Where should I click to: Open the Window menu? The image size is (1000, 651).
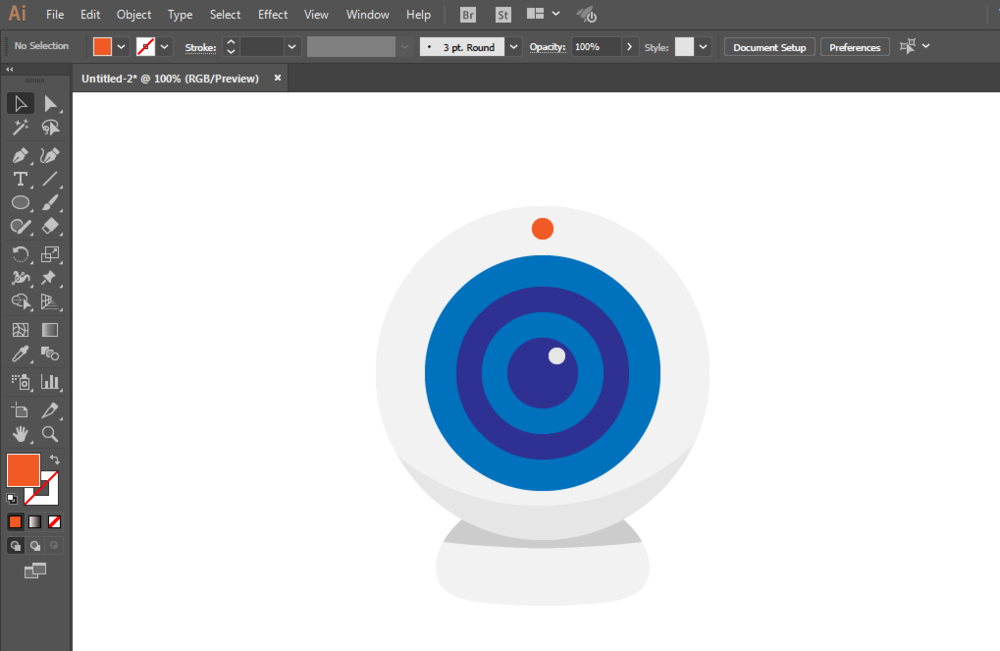click(x=367, y=14)
